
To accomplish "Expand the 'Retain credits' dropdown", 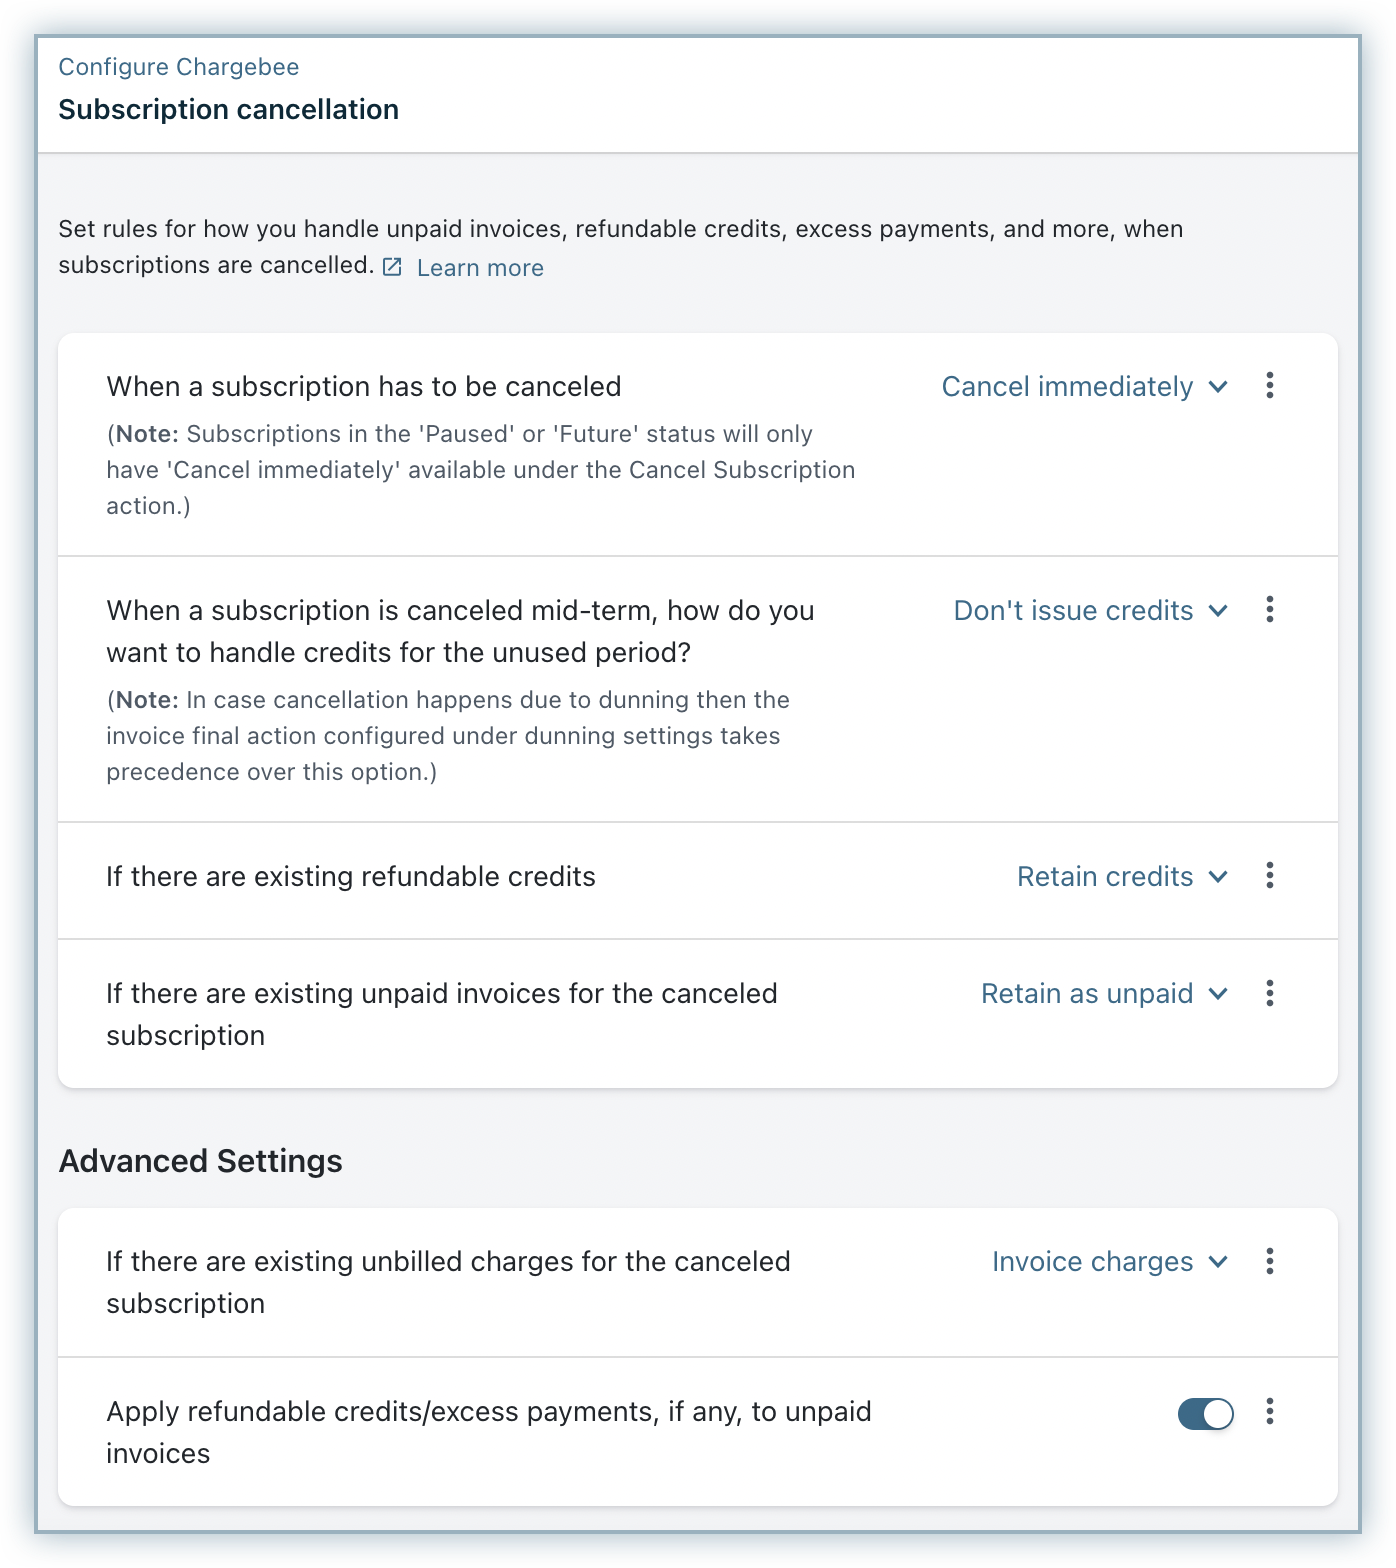I will coord(1122,877).
